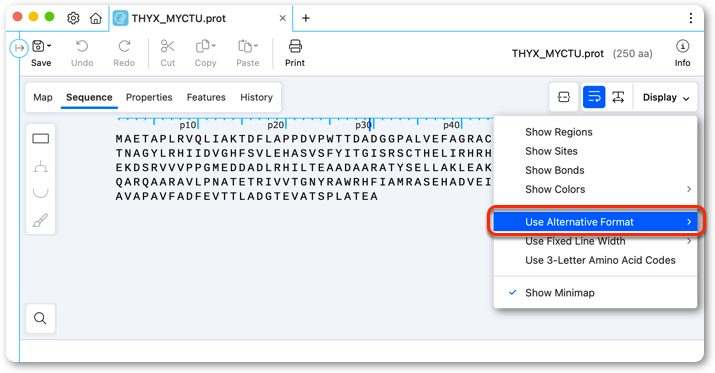Switch to the Properties tab
715x373 pixels.
[149, 97]
